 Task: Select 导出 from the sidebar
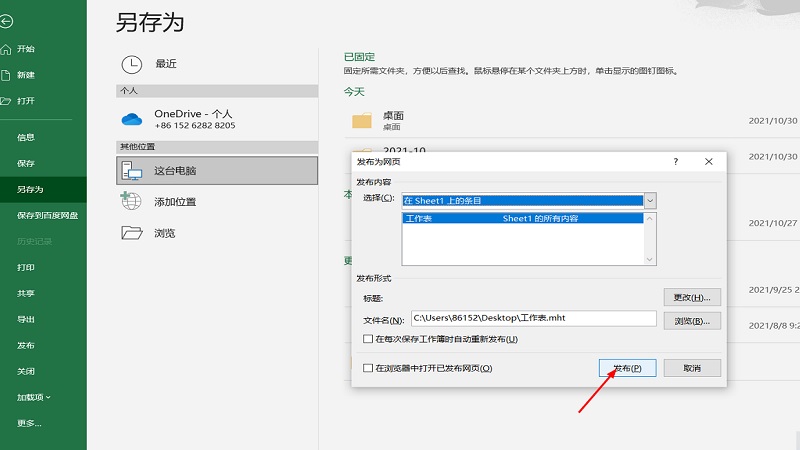[x=26, y=319]
